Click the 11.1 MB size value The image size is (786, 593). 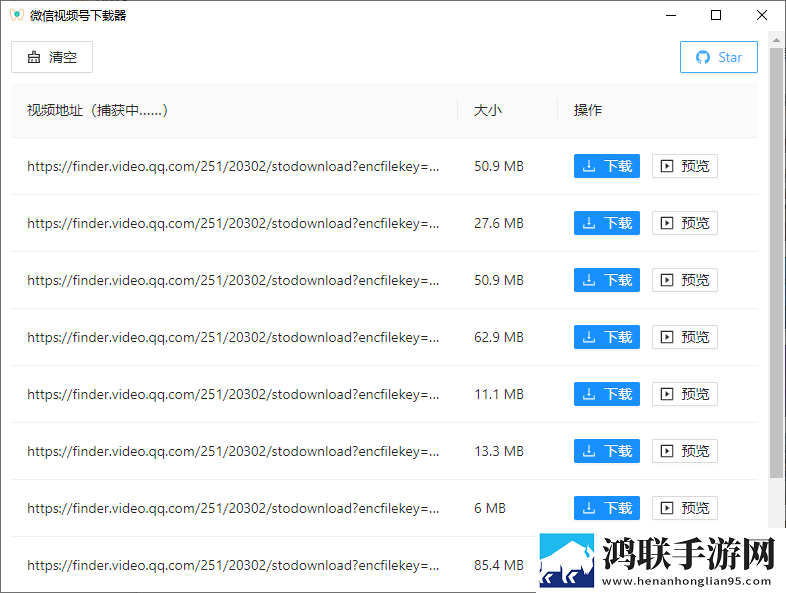point(499,394)
